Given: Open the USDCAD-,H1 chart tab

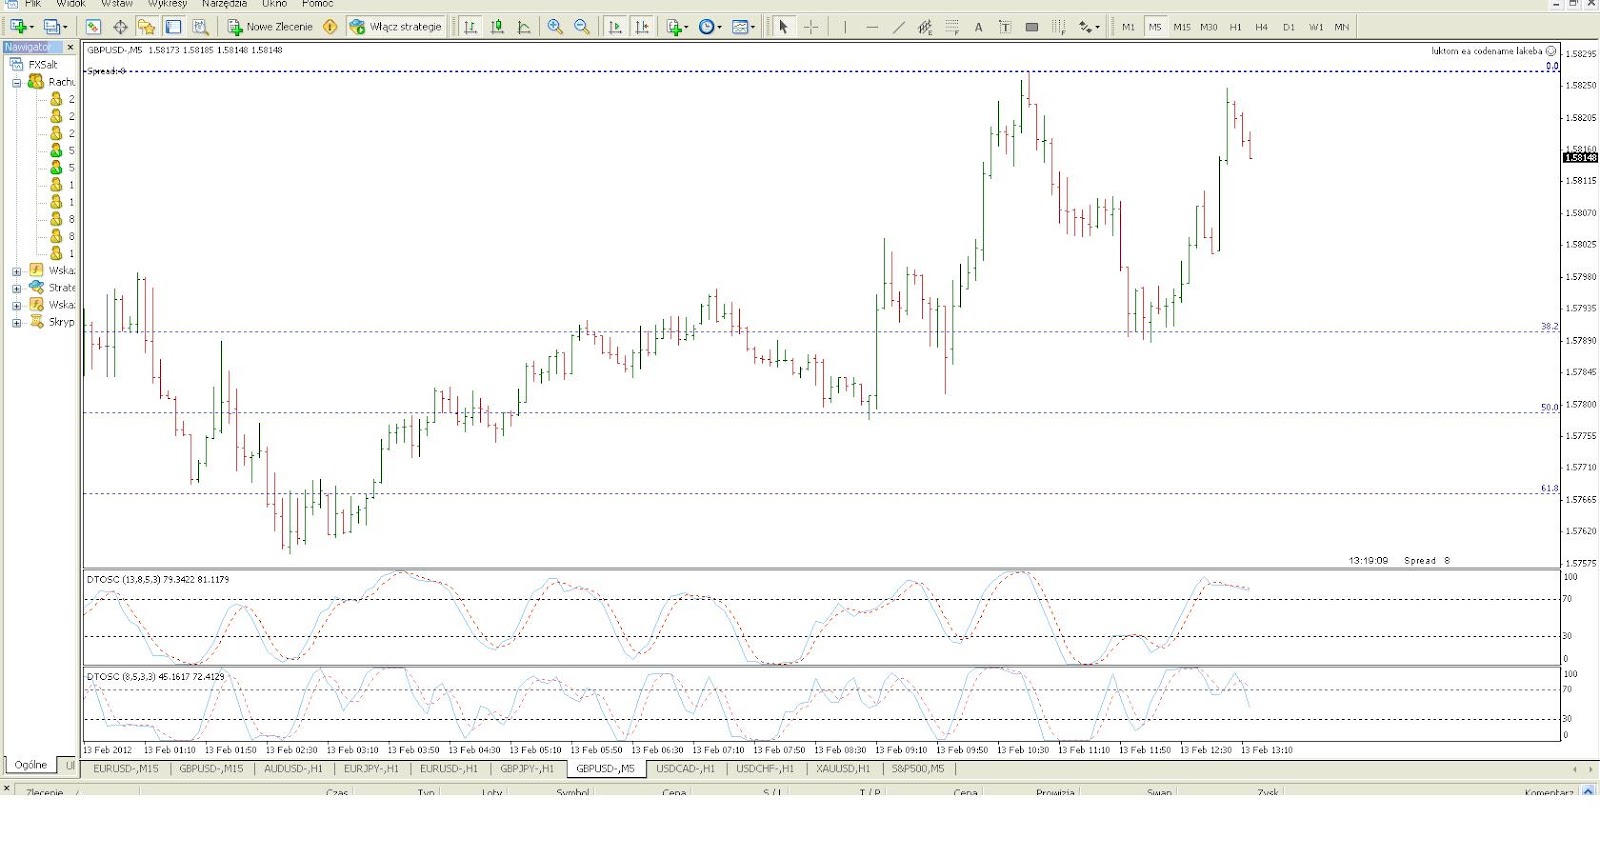Looking at the screenshot, I should tap(685, 769).
